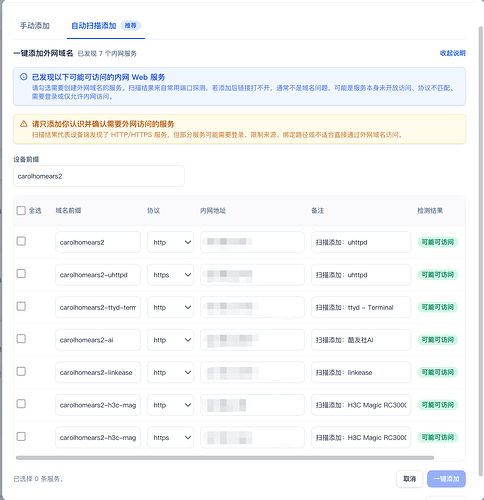Tick the checkbox for carolhomears2-uhttpd row
The width and height of the screenshot is (484, 500).
[x=21, y=274]
